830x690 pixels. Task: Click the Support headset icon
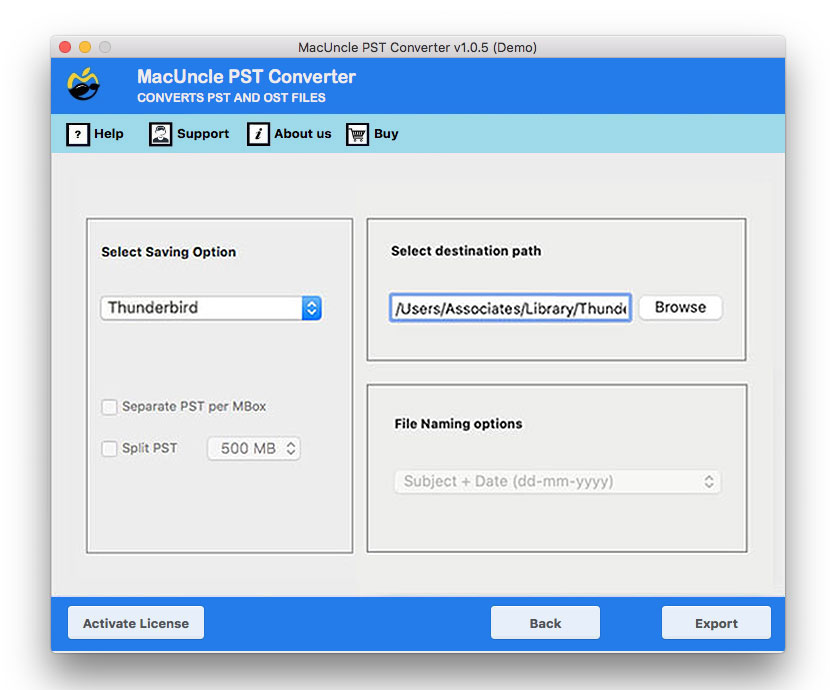tap(160, 134)
